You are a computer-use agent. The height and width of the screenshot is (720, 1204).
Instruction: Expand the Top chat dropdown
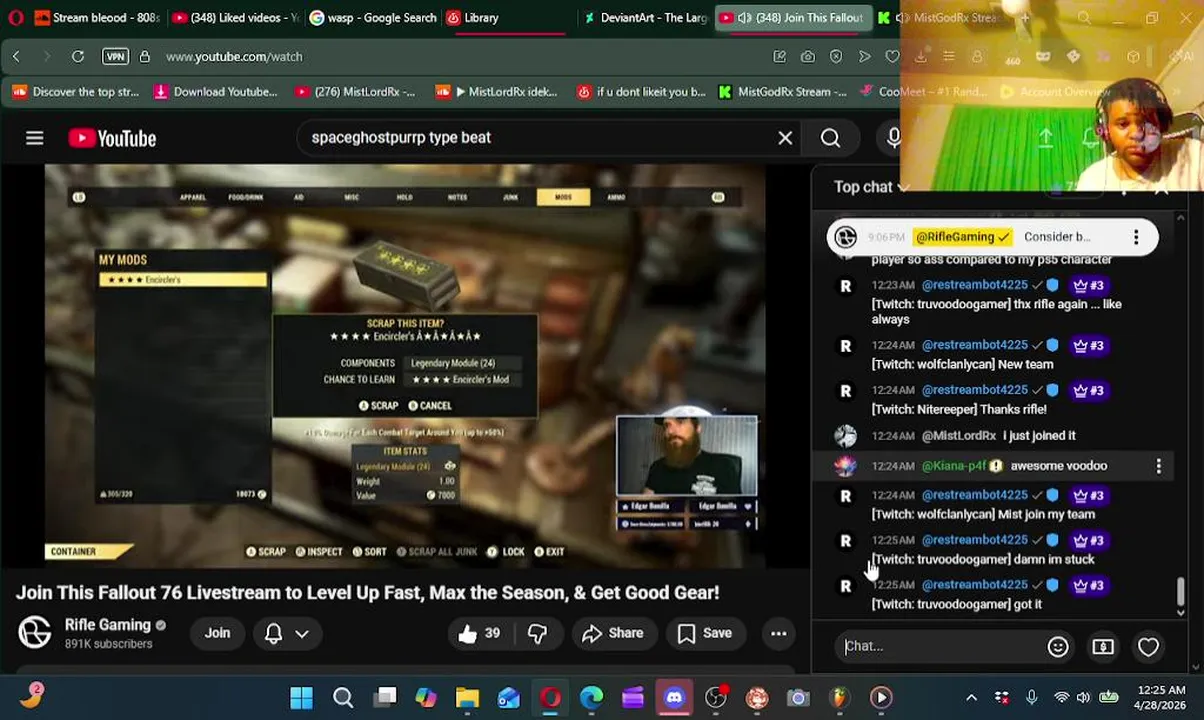pyautogui.click(x=871, y=187)
